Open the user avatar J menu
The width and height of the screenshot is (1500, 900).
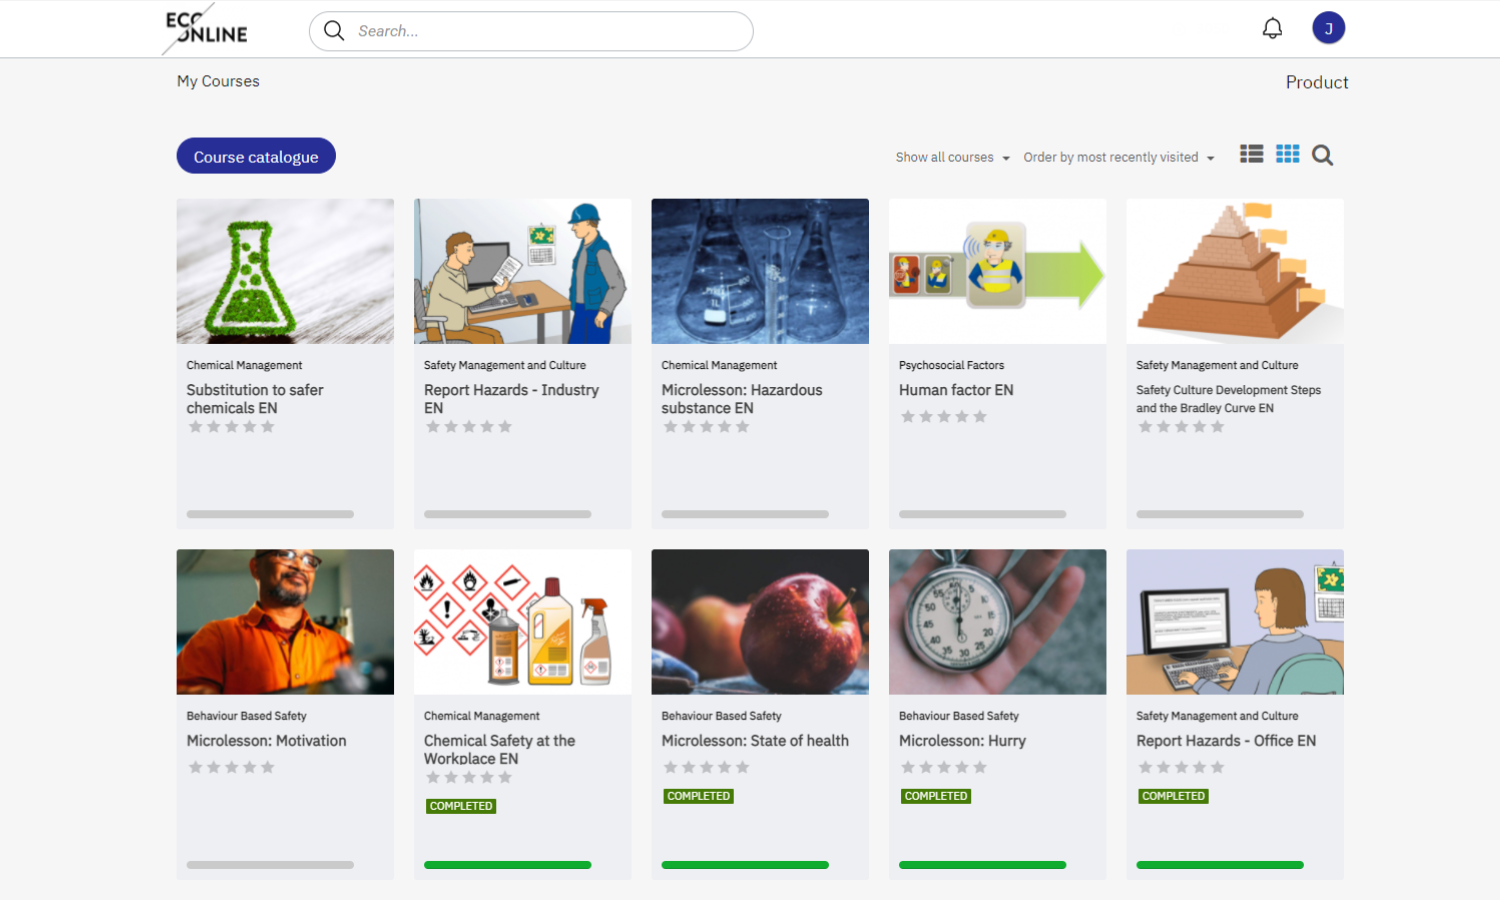1328,28
